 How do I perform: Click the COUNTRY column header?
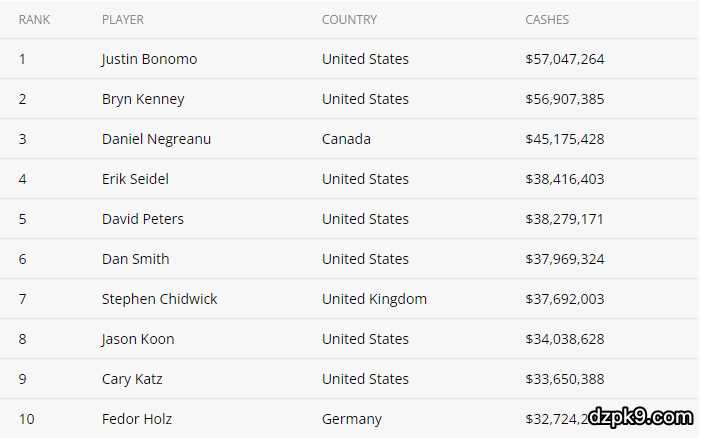[349, 20]
